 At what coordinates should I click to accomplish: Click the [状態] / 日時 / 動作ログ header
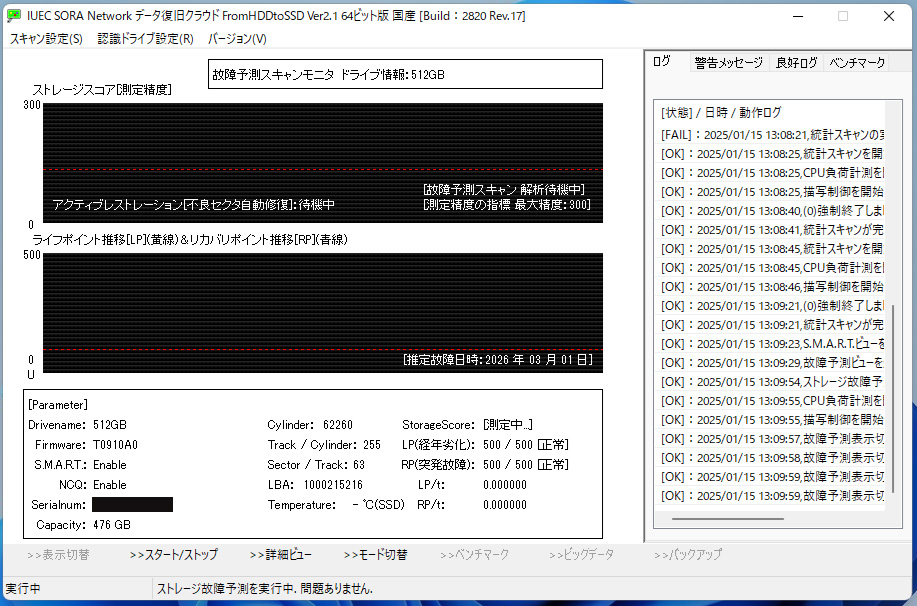point(721,112)
